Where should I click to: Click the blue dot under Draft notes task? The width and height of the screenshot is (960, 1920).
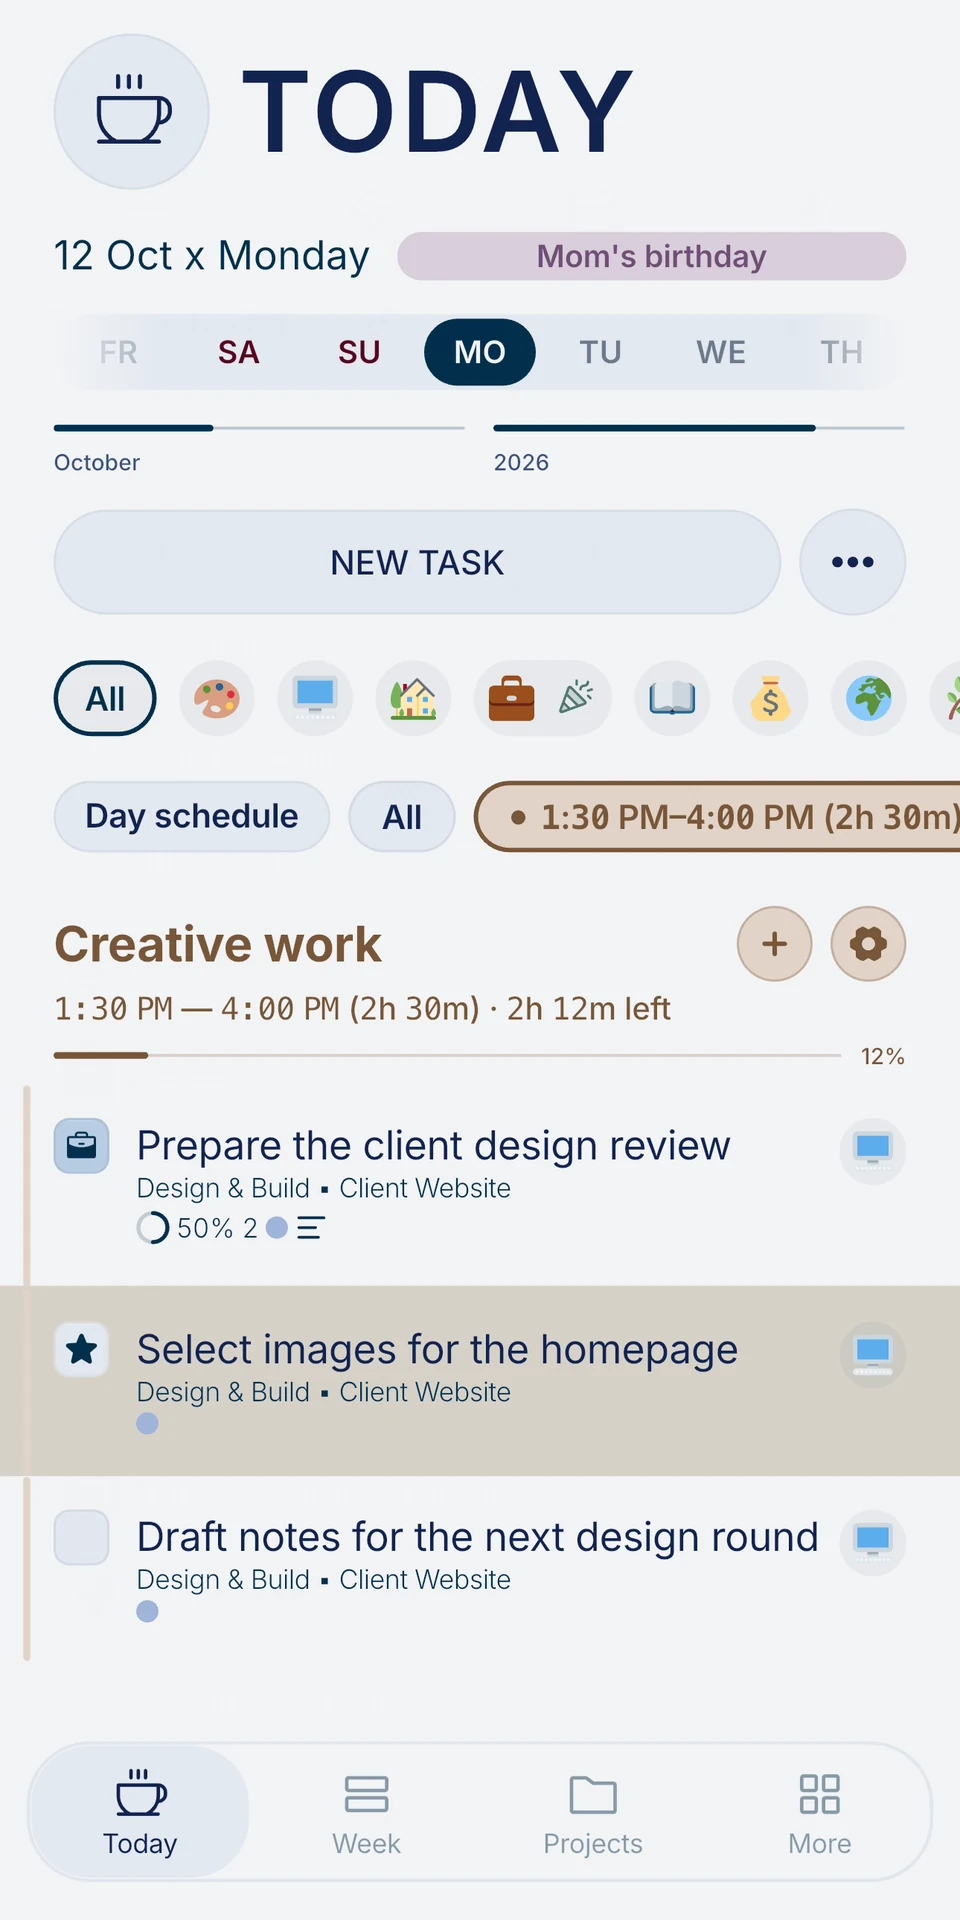click(x=147, y=1611)
